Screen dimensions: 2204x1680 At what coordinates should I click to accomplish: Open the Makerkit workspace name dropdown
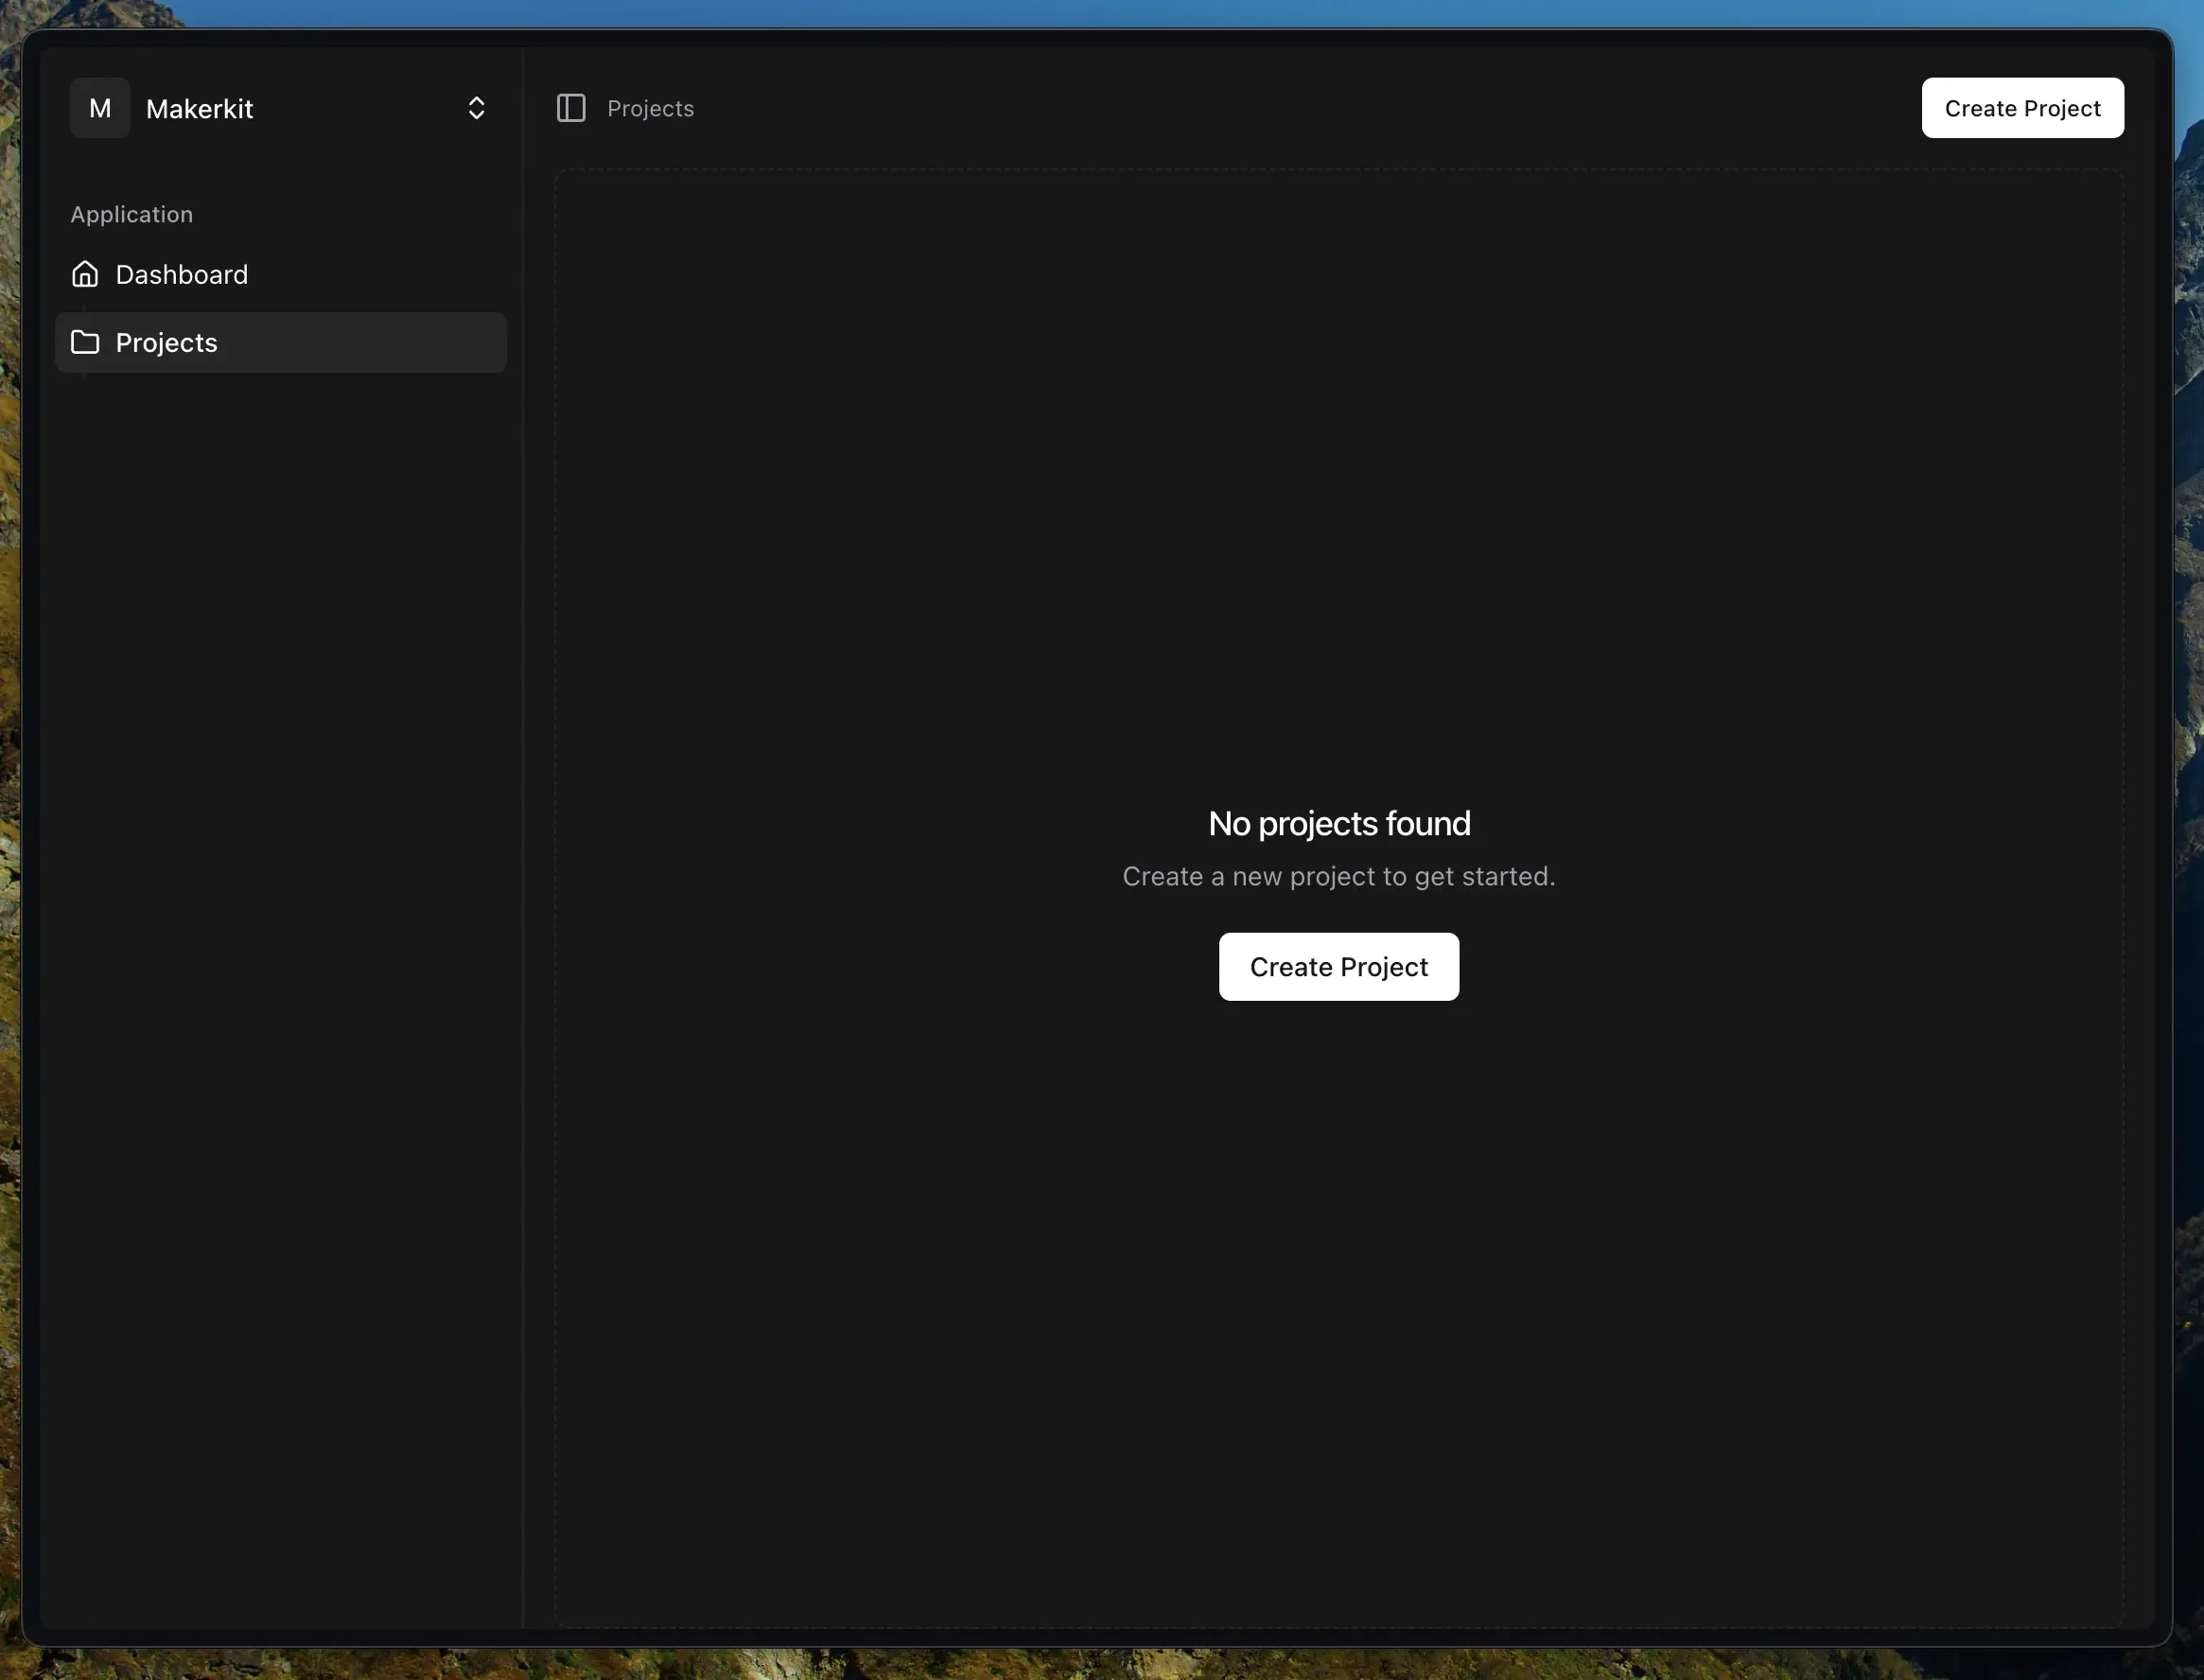pos(200,109)
